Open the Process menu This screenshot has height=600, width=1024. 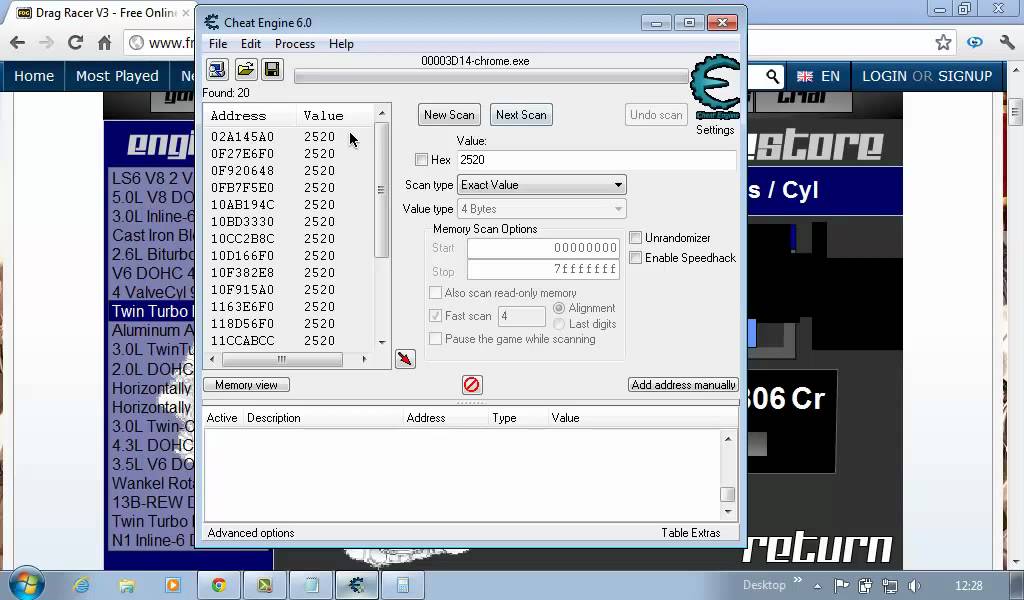click(295, 44)
